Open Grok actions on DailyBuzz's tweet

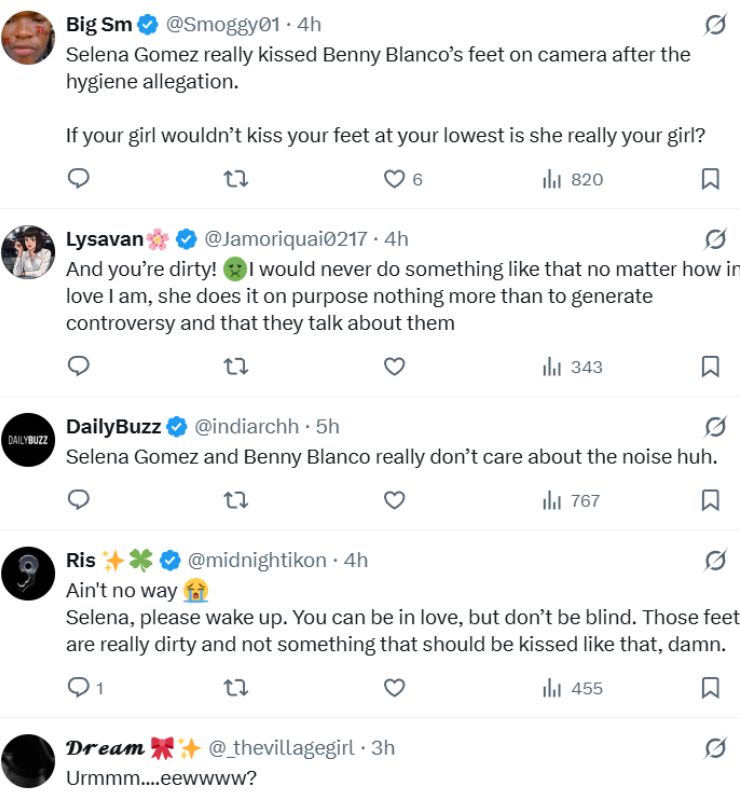pos(713,425)
